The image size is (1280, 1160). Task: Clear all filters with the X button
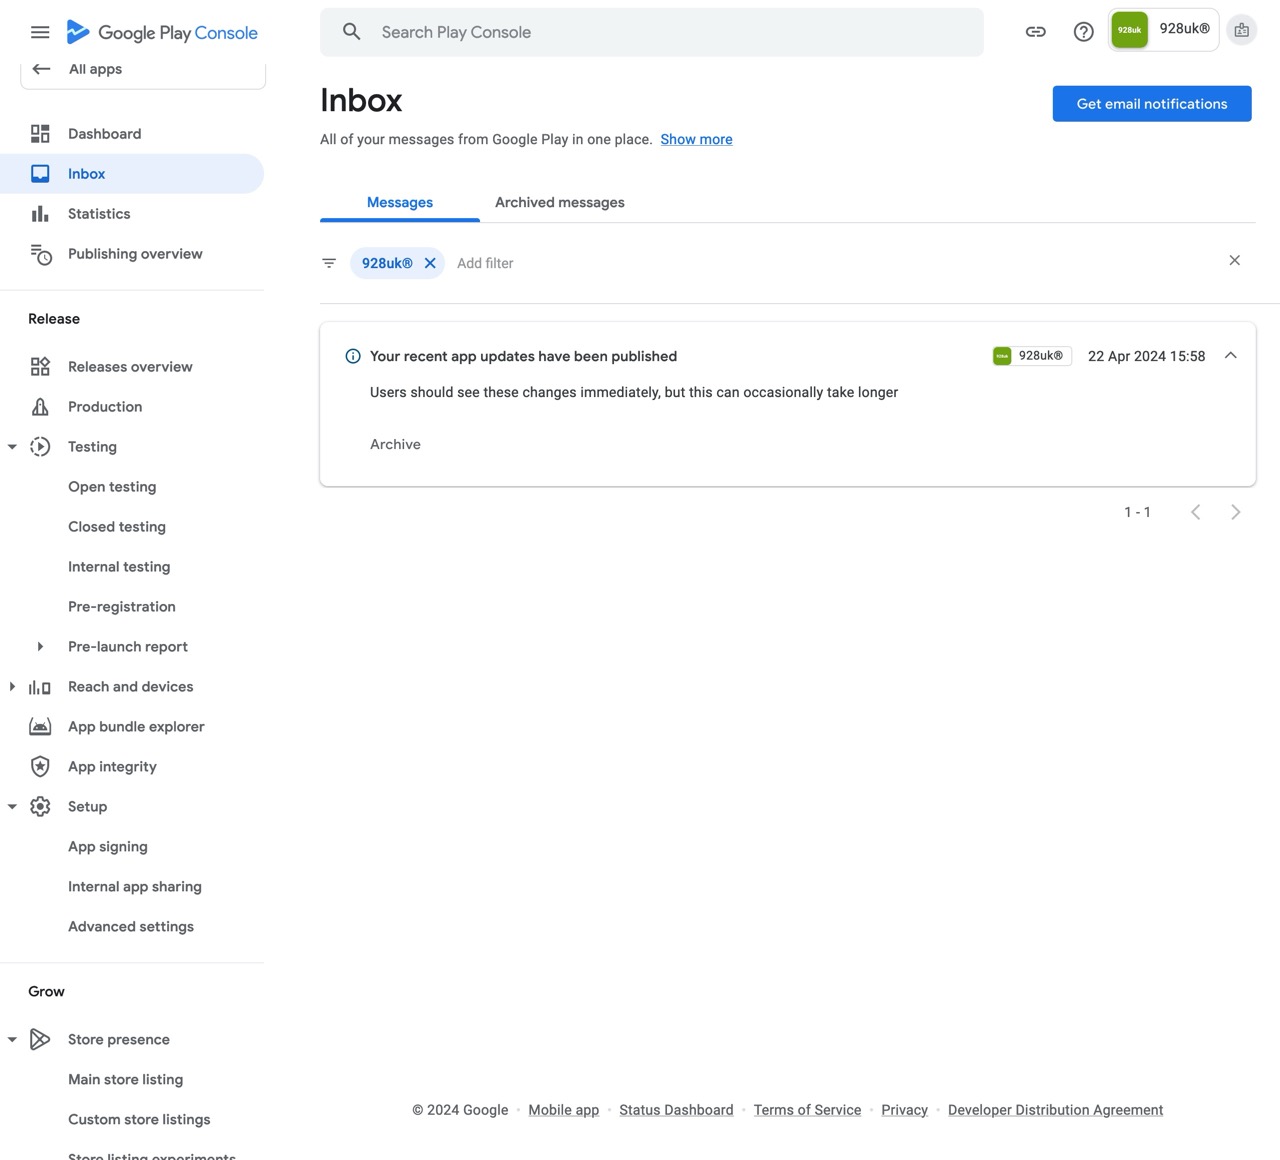[x=1234, y=261]
